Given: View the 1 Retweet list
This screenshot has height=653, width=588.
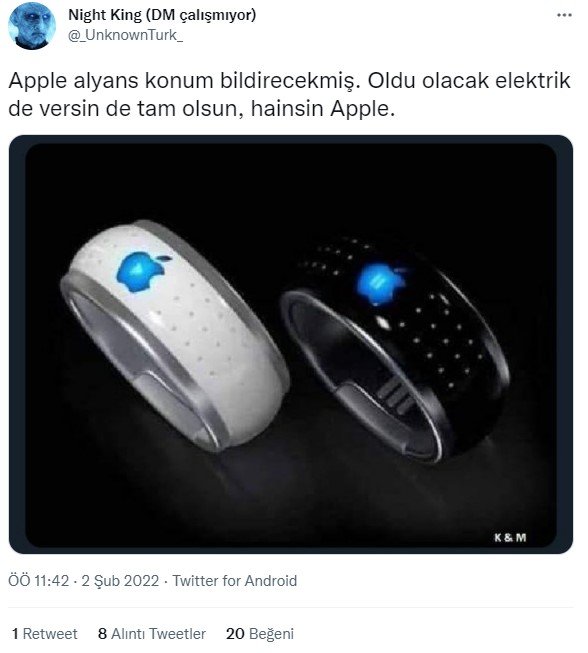Looking at the screenshot, I should [x=45, y=633].
